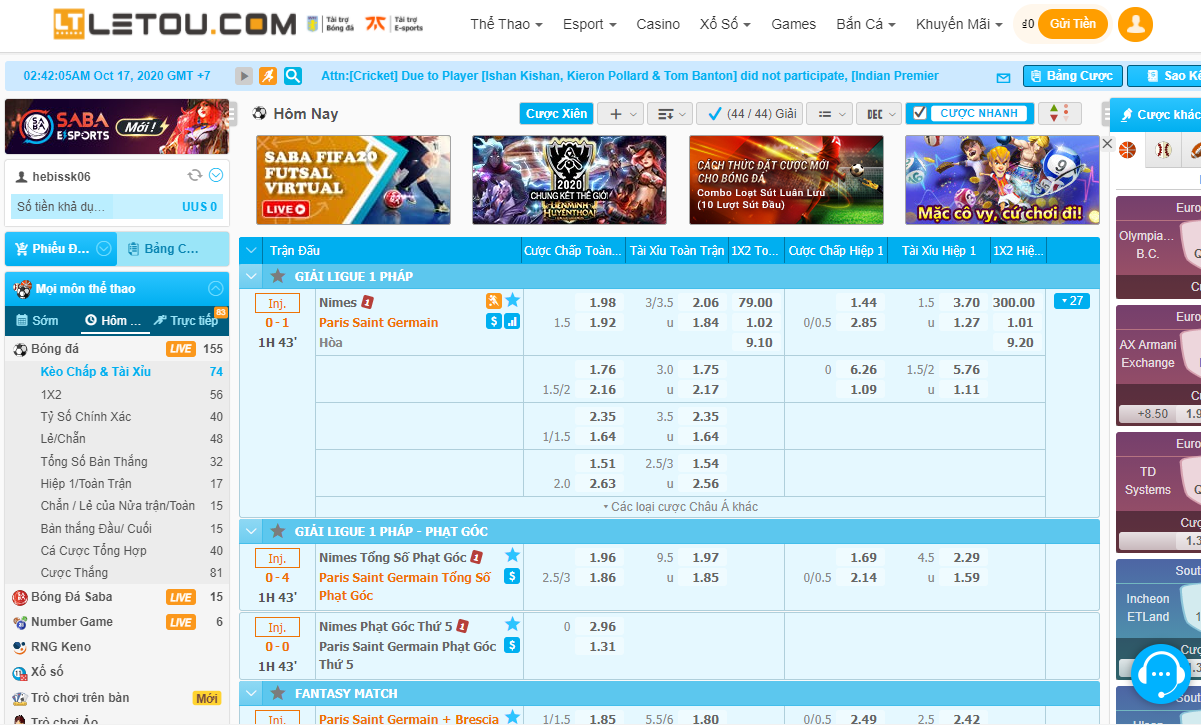The image size is (1201, 725).
Task: Refresh the balance for hebissk06
Action: pyautogui.click(x=195, y=176)
